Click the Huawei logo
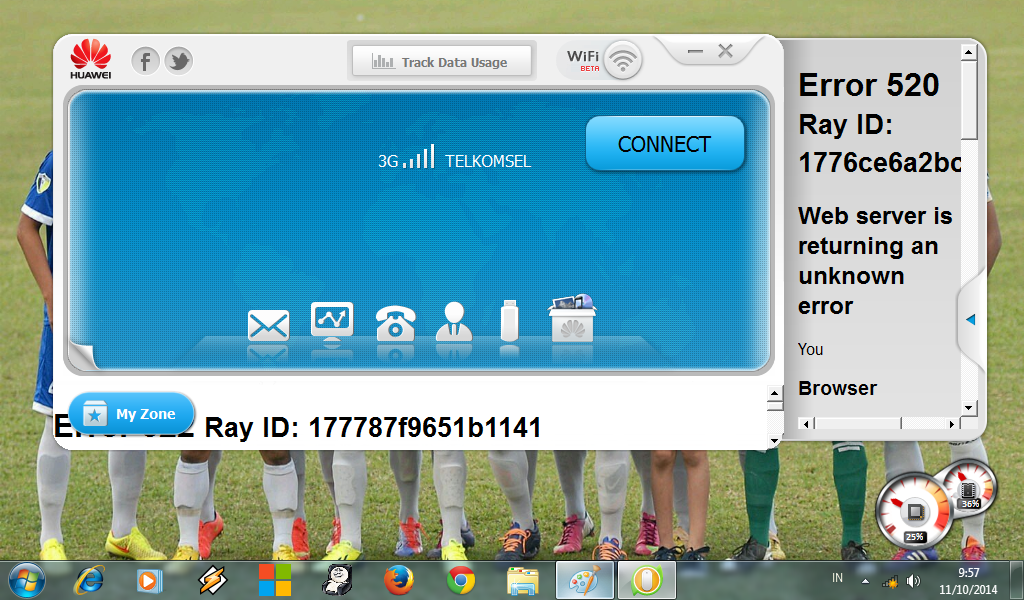Screen dimensions: 1024x600 tap(91, 59)
